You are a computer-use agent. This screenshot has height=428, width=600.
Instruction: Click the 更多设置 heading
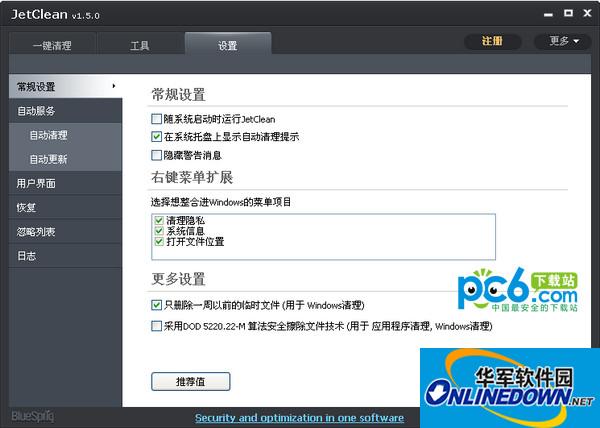tap(178, 279)
